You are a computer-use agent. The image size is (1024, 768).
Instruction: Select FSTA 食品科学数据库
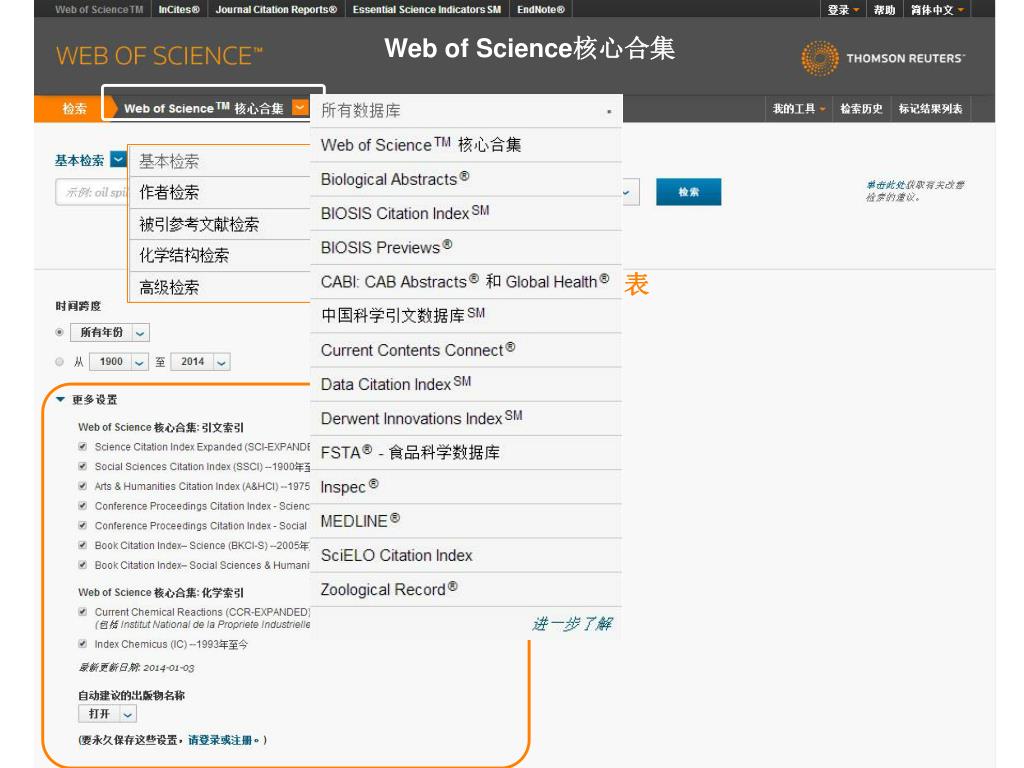pyautogui.click(x=466, y=453)
